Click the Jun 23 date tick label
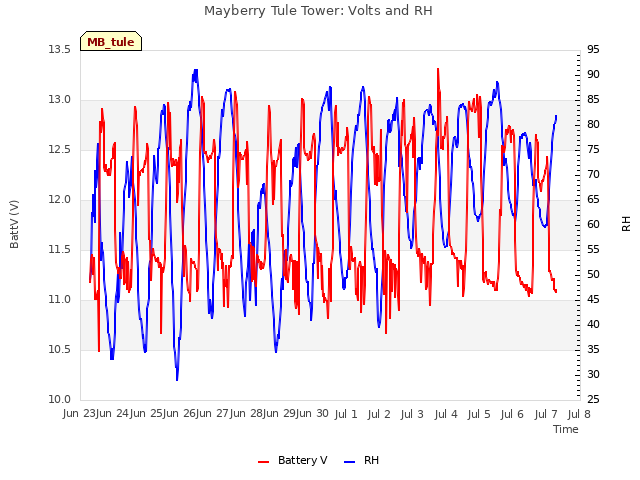Viewport: 640px width, 480px height. tap(80, 413)
